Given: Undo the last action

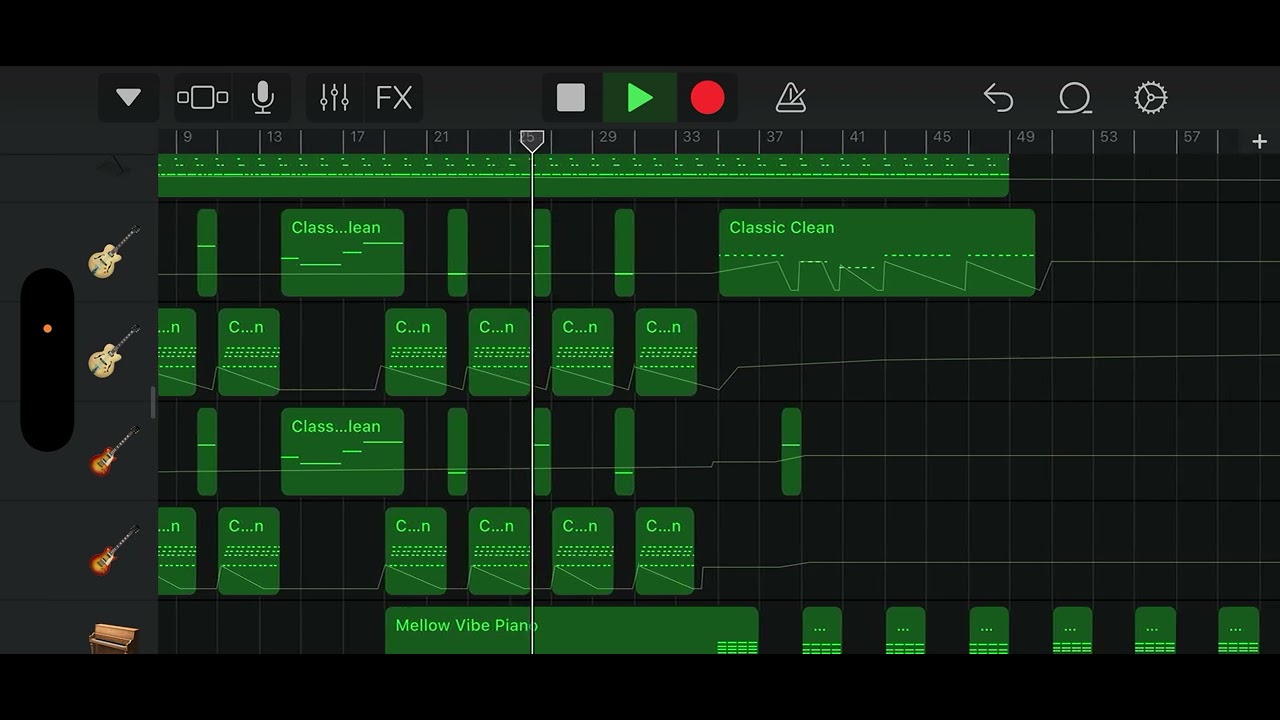Looking at the screenshot, I should (999, 98).
